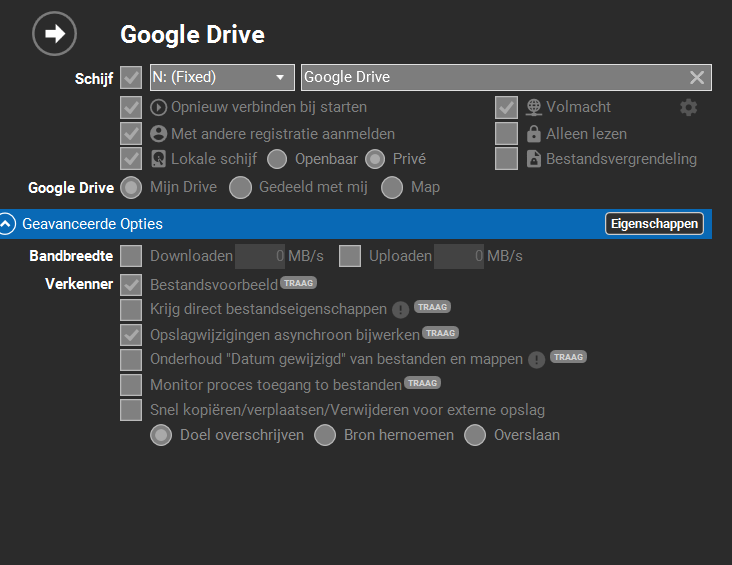Enable Onderhoud Datum gewijzigd checkbox
This screenshot has height=565, width=732.
click(131, 360)
